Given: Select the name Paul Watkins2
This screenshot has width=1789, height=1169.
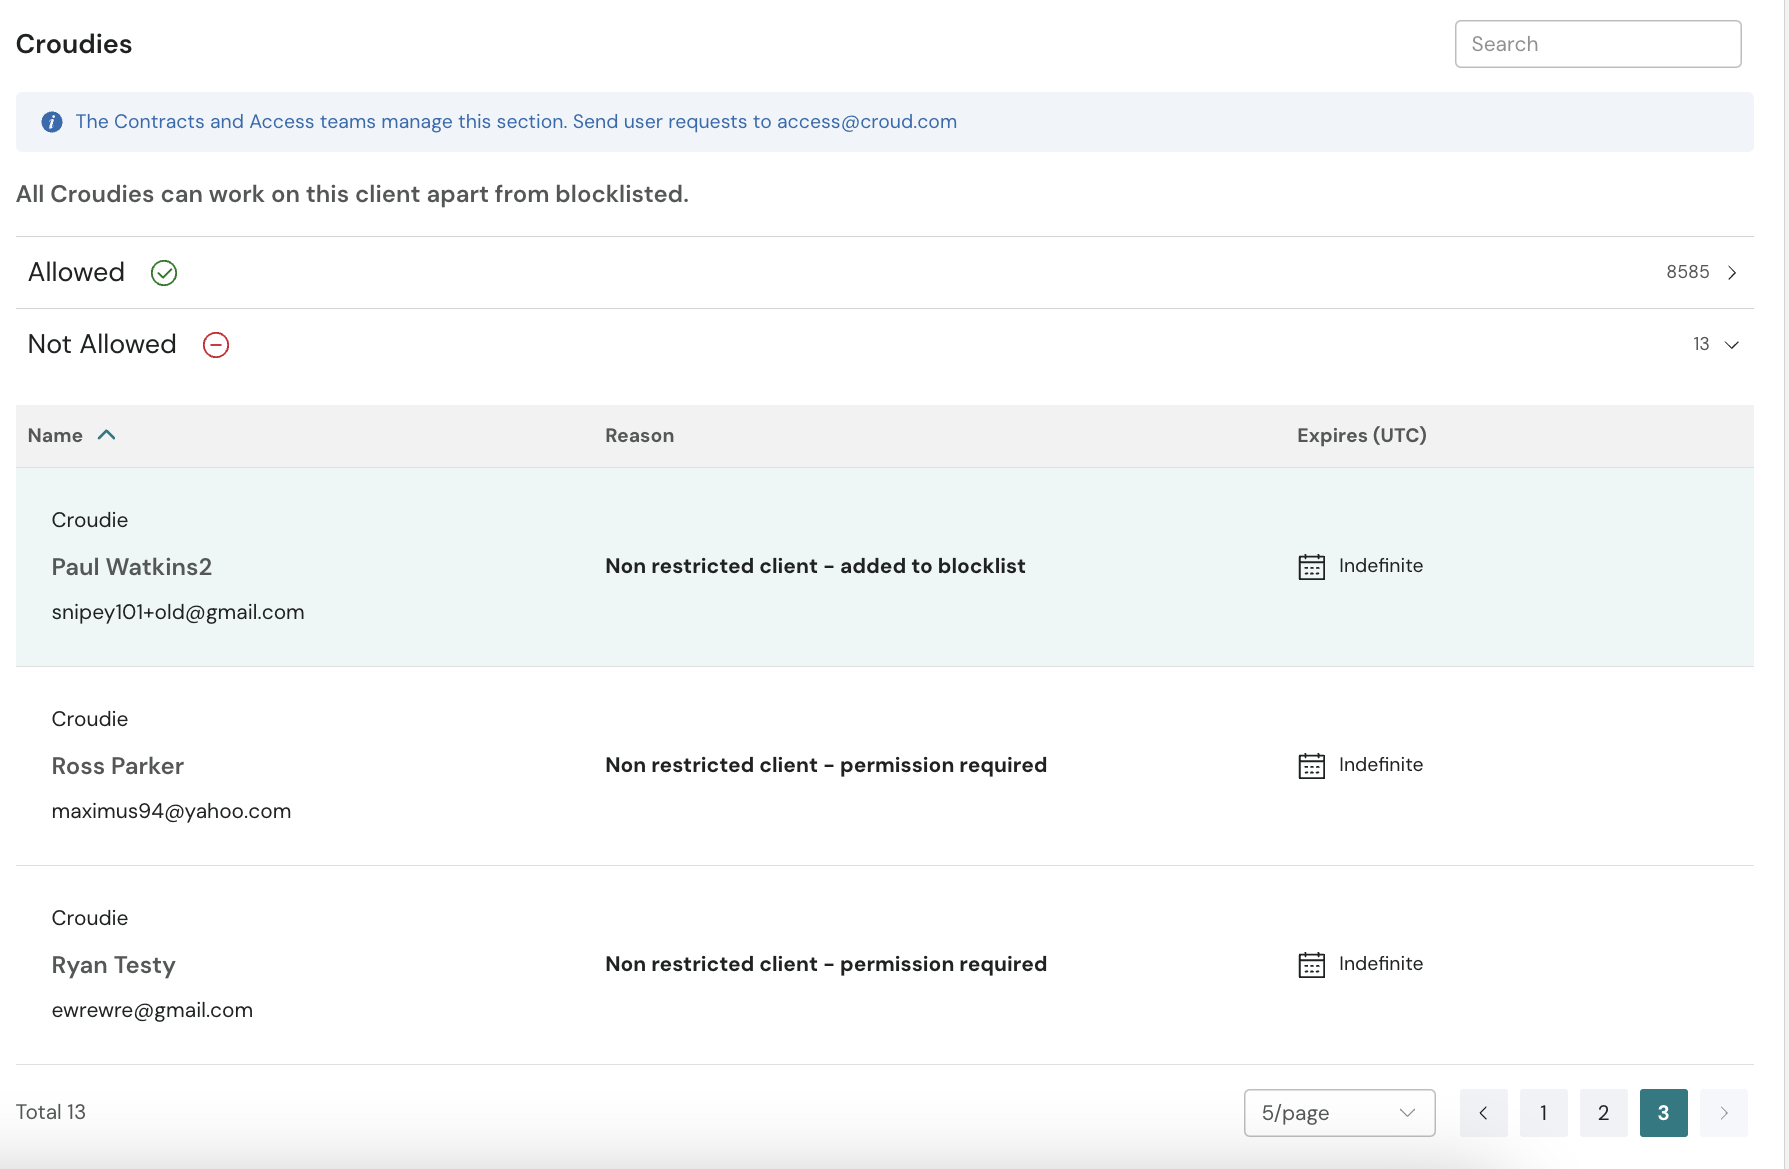Looking at the screenshot, I should pos(131,567).
